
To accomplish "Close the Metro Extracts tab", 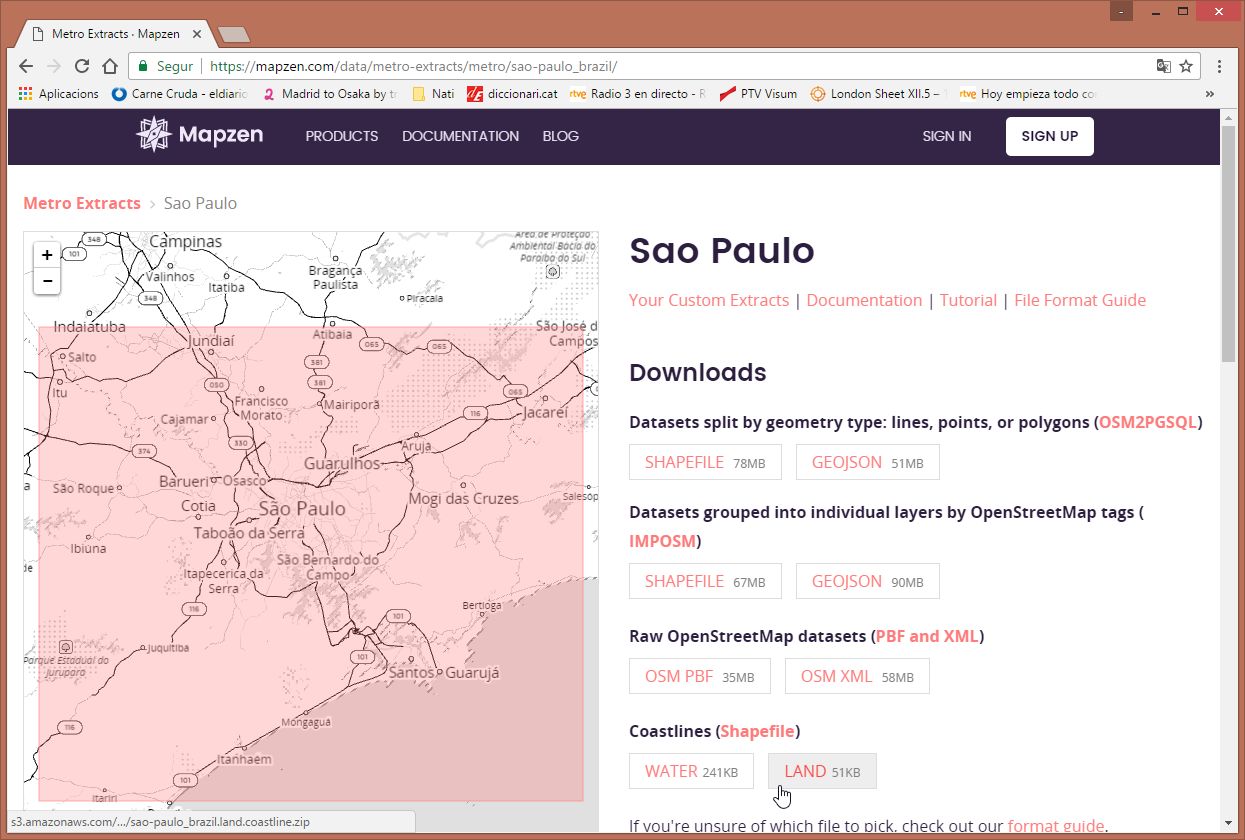I will coord(197,34).
